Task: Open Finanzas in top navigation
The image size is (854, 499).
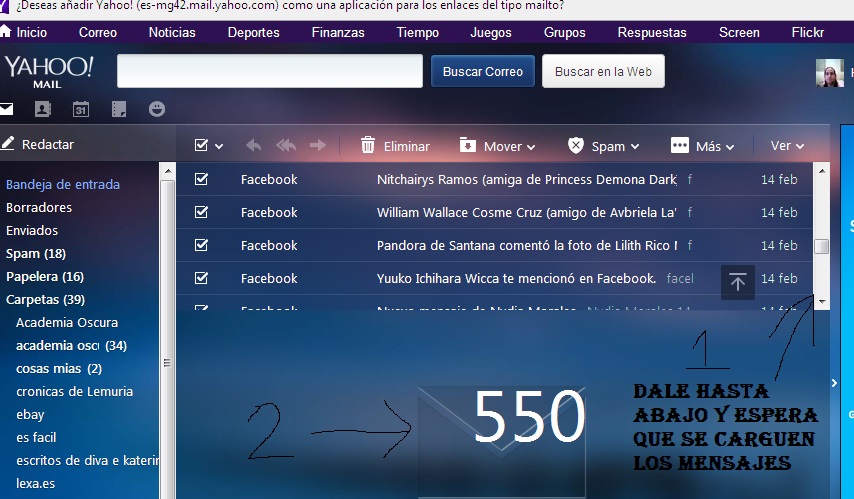Action: tap(338, 32)
